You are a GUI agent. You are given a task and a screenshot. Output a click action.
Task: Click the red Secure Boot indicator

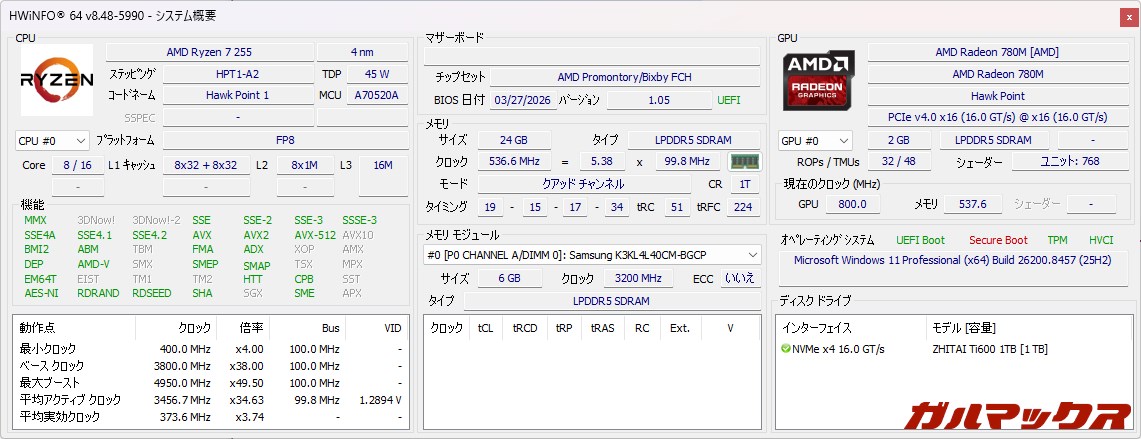tap(998, 240)
